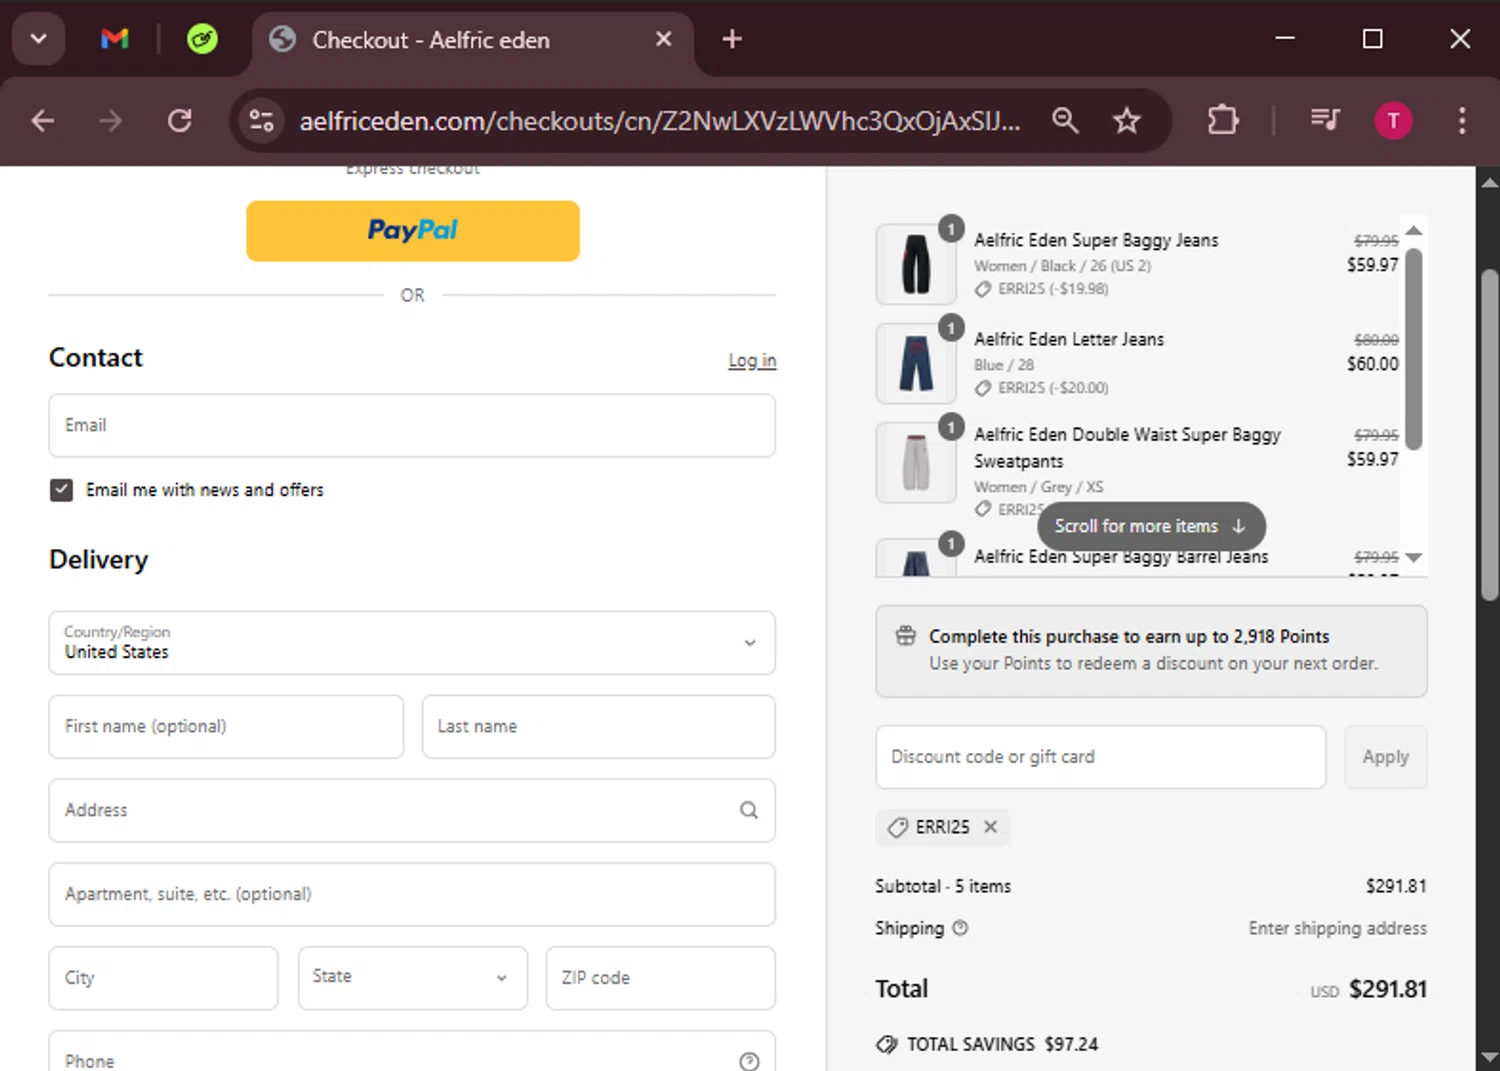Focus the Address field
The height and width of the screenshot is (1071, 1500).
(412, 811)
